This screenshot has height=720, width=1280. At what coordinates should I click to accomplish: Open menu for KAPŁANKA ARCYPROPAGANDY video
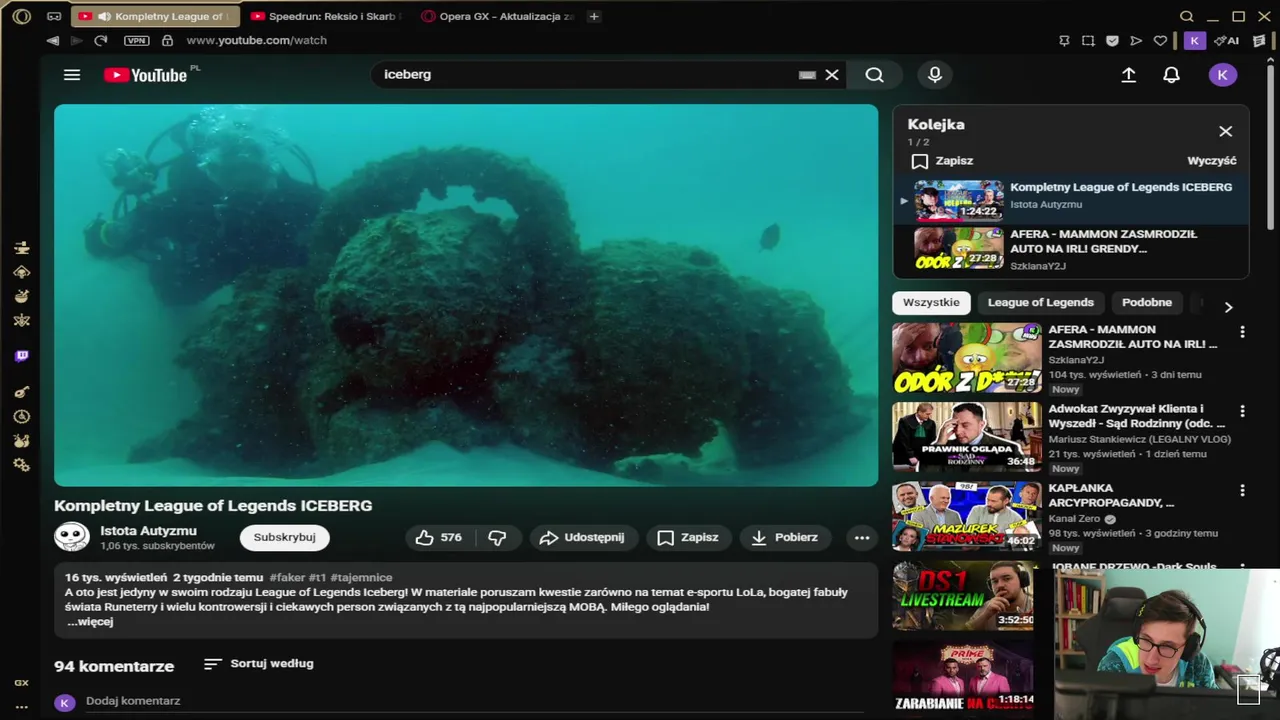[x=1243, y=491]
